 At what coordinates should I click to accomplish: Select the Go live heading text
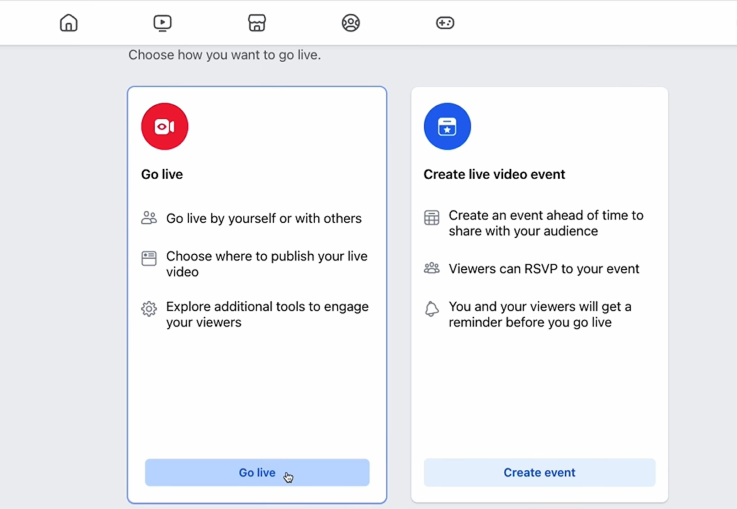[162, 174]
